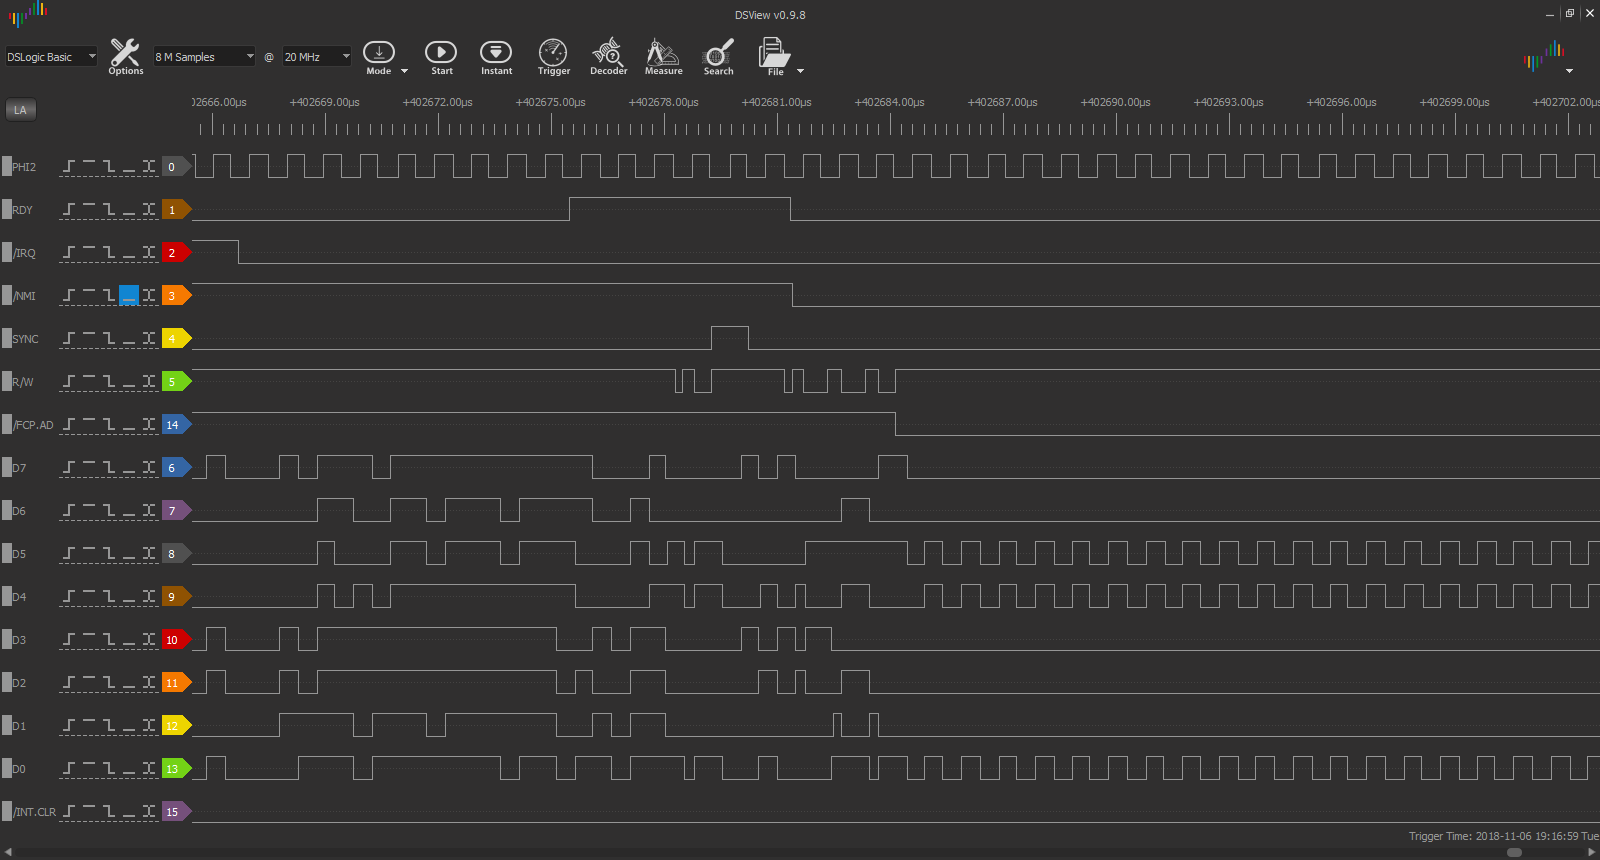Open the Measure panel
Screen dimensions: 1600x860
click(x=663, y=56)
